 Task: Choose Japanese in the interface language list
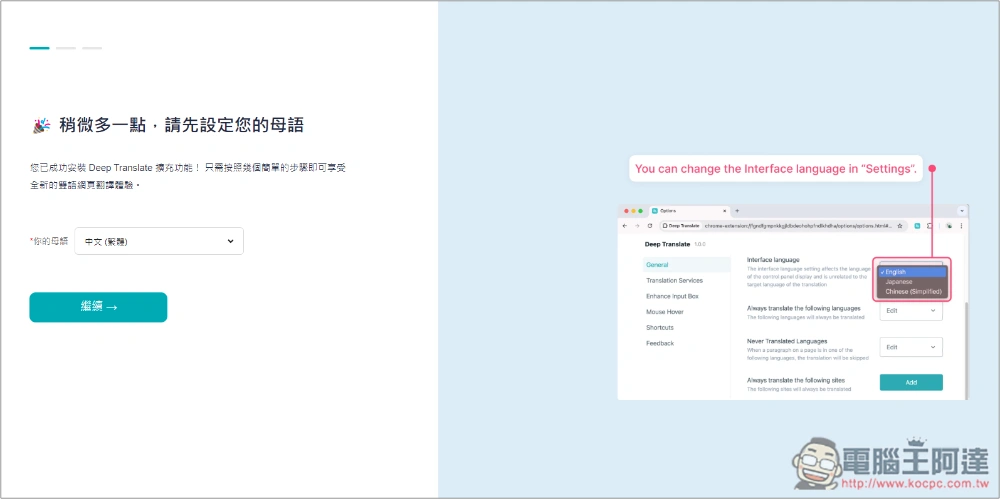[898, 282]
